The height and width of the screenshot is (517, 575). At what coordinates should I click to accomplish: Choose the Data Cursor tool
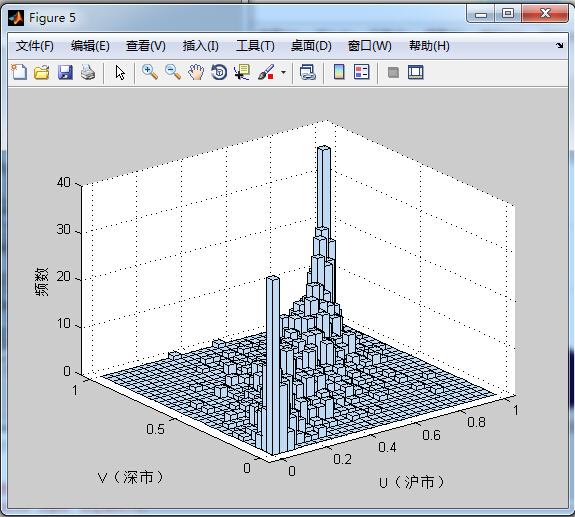pyautogui.click(x=242, y=72)
